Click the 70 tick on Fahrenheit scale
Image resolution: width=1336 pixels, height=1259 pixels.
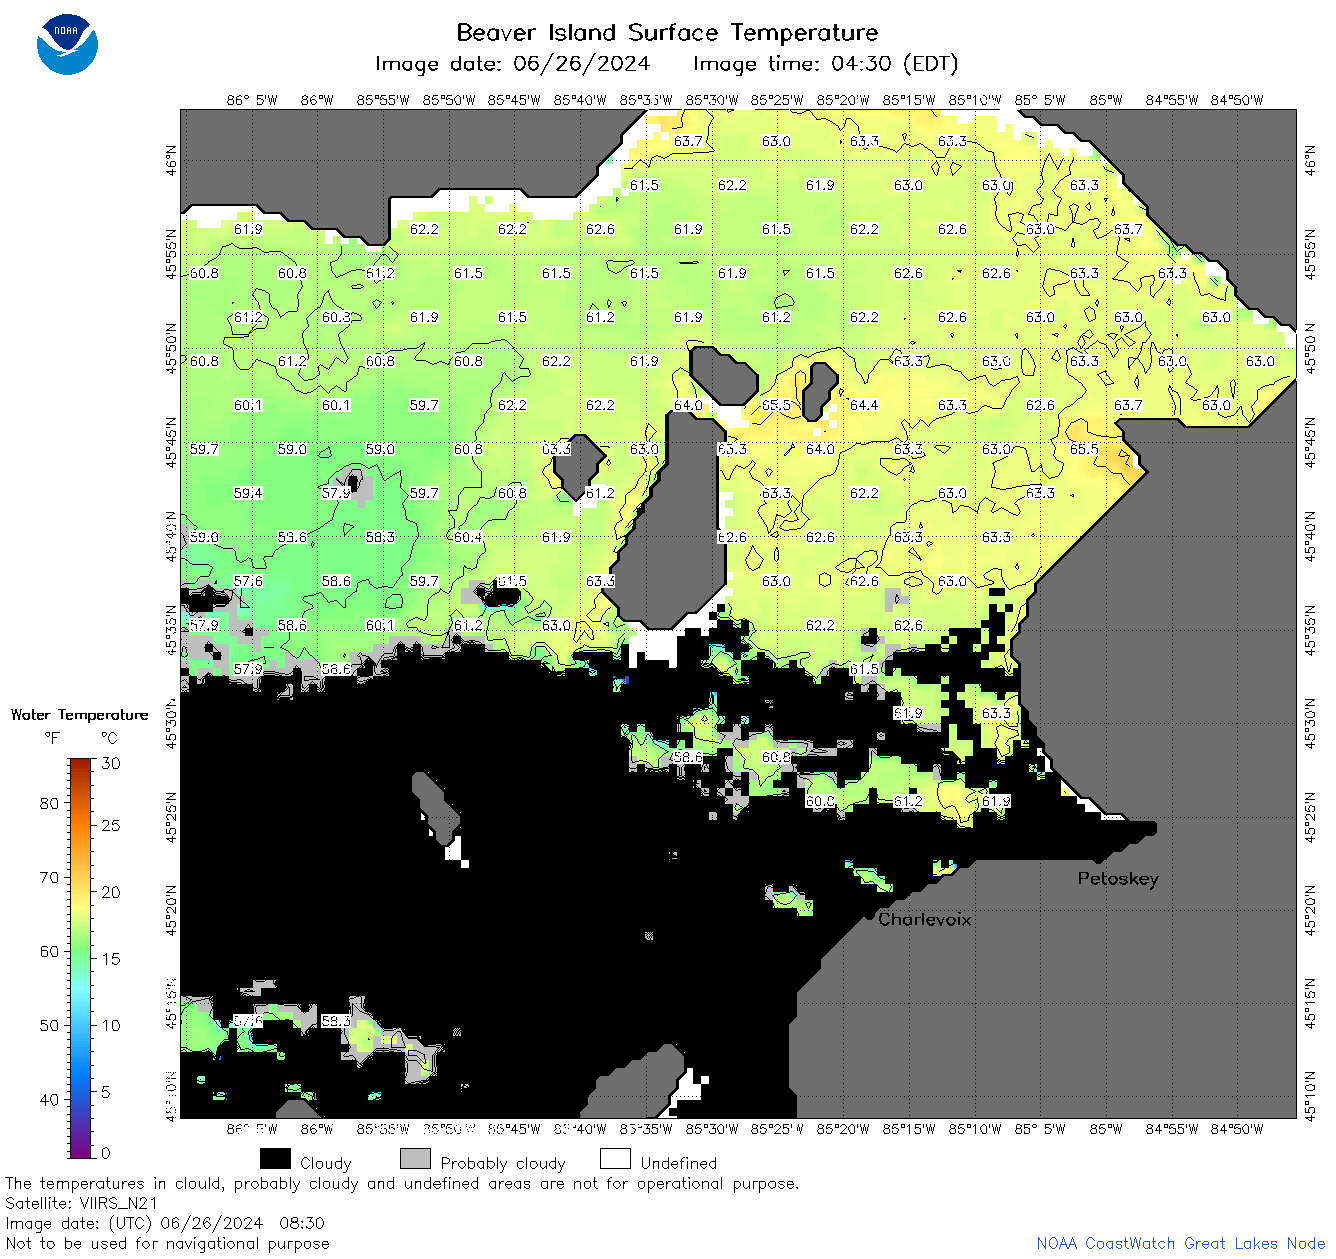pos(49,877)
